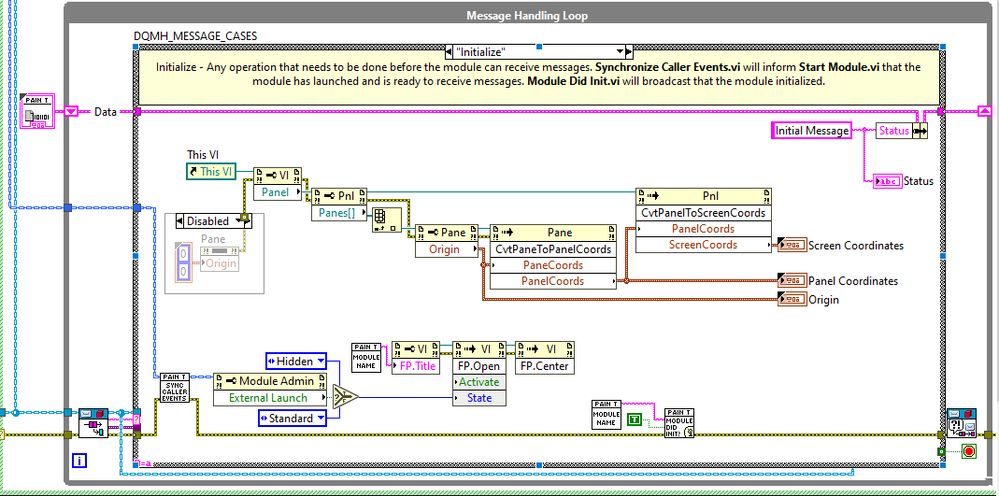Select the FP.Center invoke node
Screen dimensions: 999x496
pos(545,357)
